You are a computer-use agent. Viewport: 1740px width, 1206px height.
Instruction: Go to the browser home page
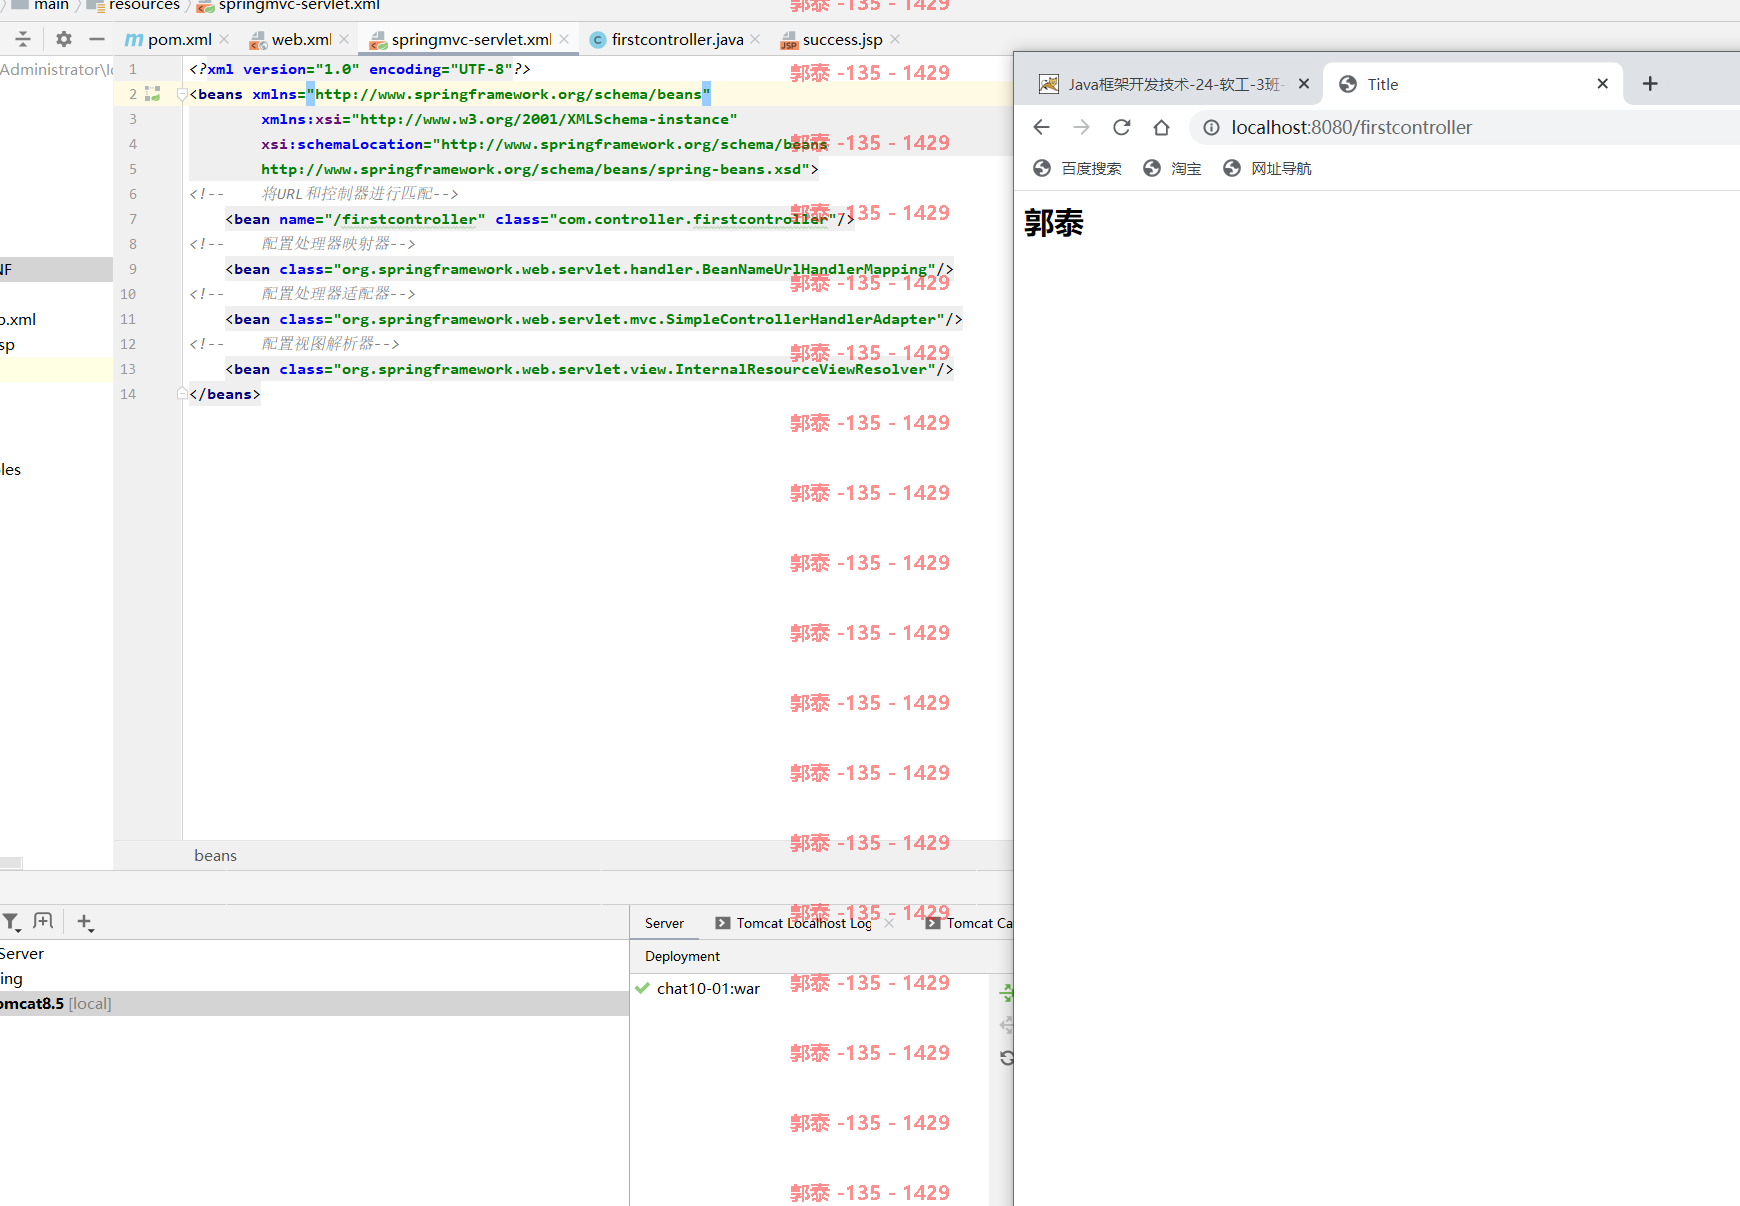coord(1161,127)
